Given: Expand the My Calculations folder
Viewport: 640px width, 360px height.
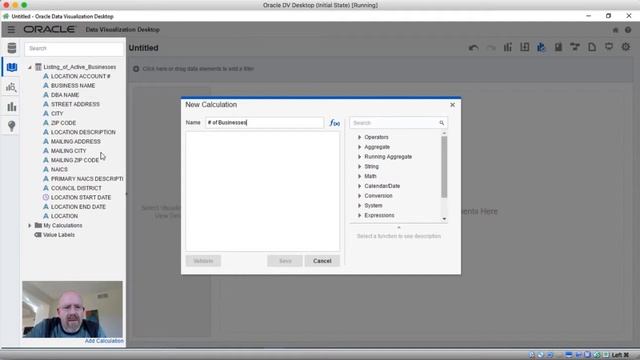Looking at the screenshot, I should pos(30,225).
